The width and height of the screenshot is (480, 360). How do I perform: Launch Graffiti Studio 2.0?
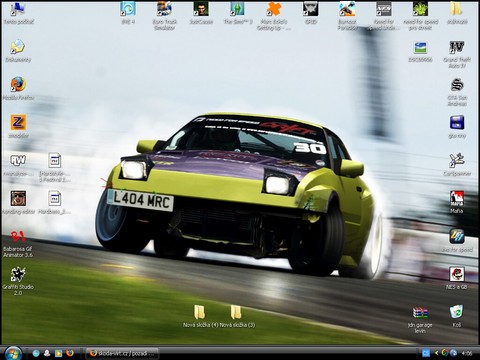tap(18, 274)
